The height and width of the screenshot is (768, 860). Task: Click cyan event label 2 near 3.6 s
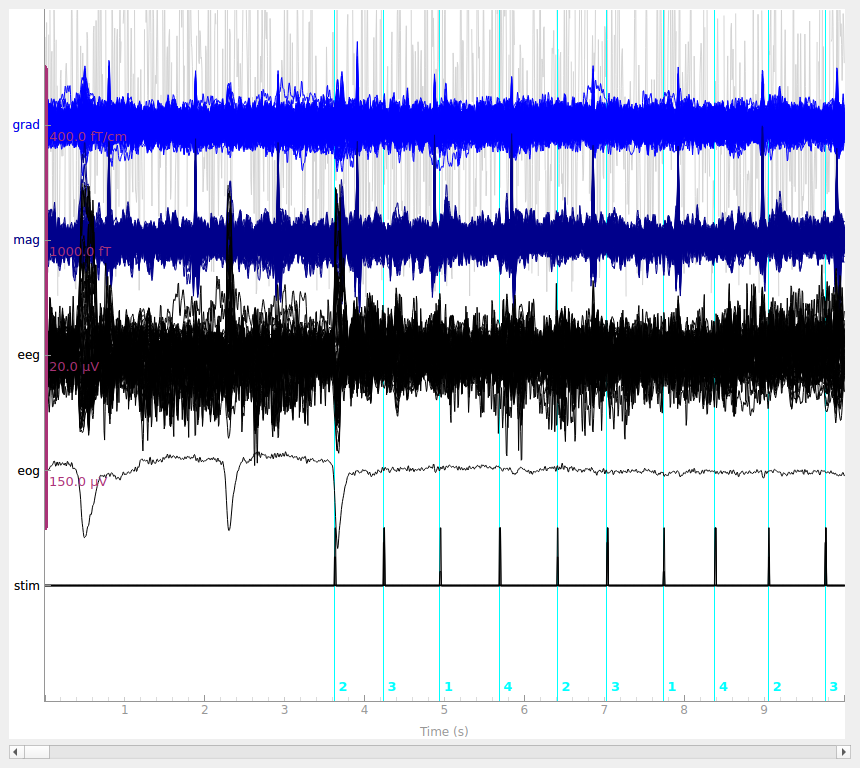pyautogui.click(x=343, y=687)
